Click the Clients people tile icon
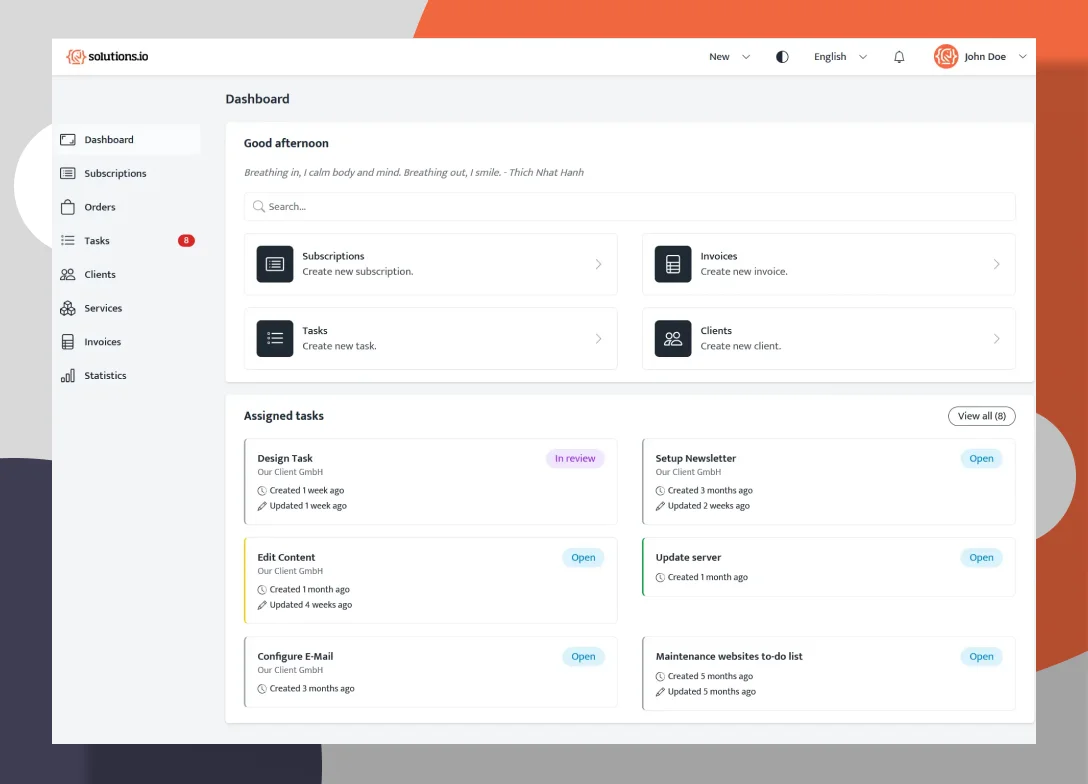Screen dimensions: 1088x784 click(x=673, y=339)
